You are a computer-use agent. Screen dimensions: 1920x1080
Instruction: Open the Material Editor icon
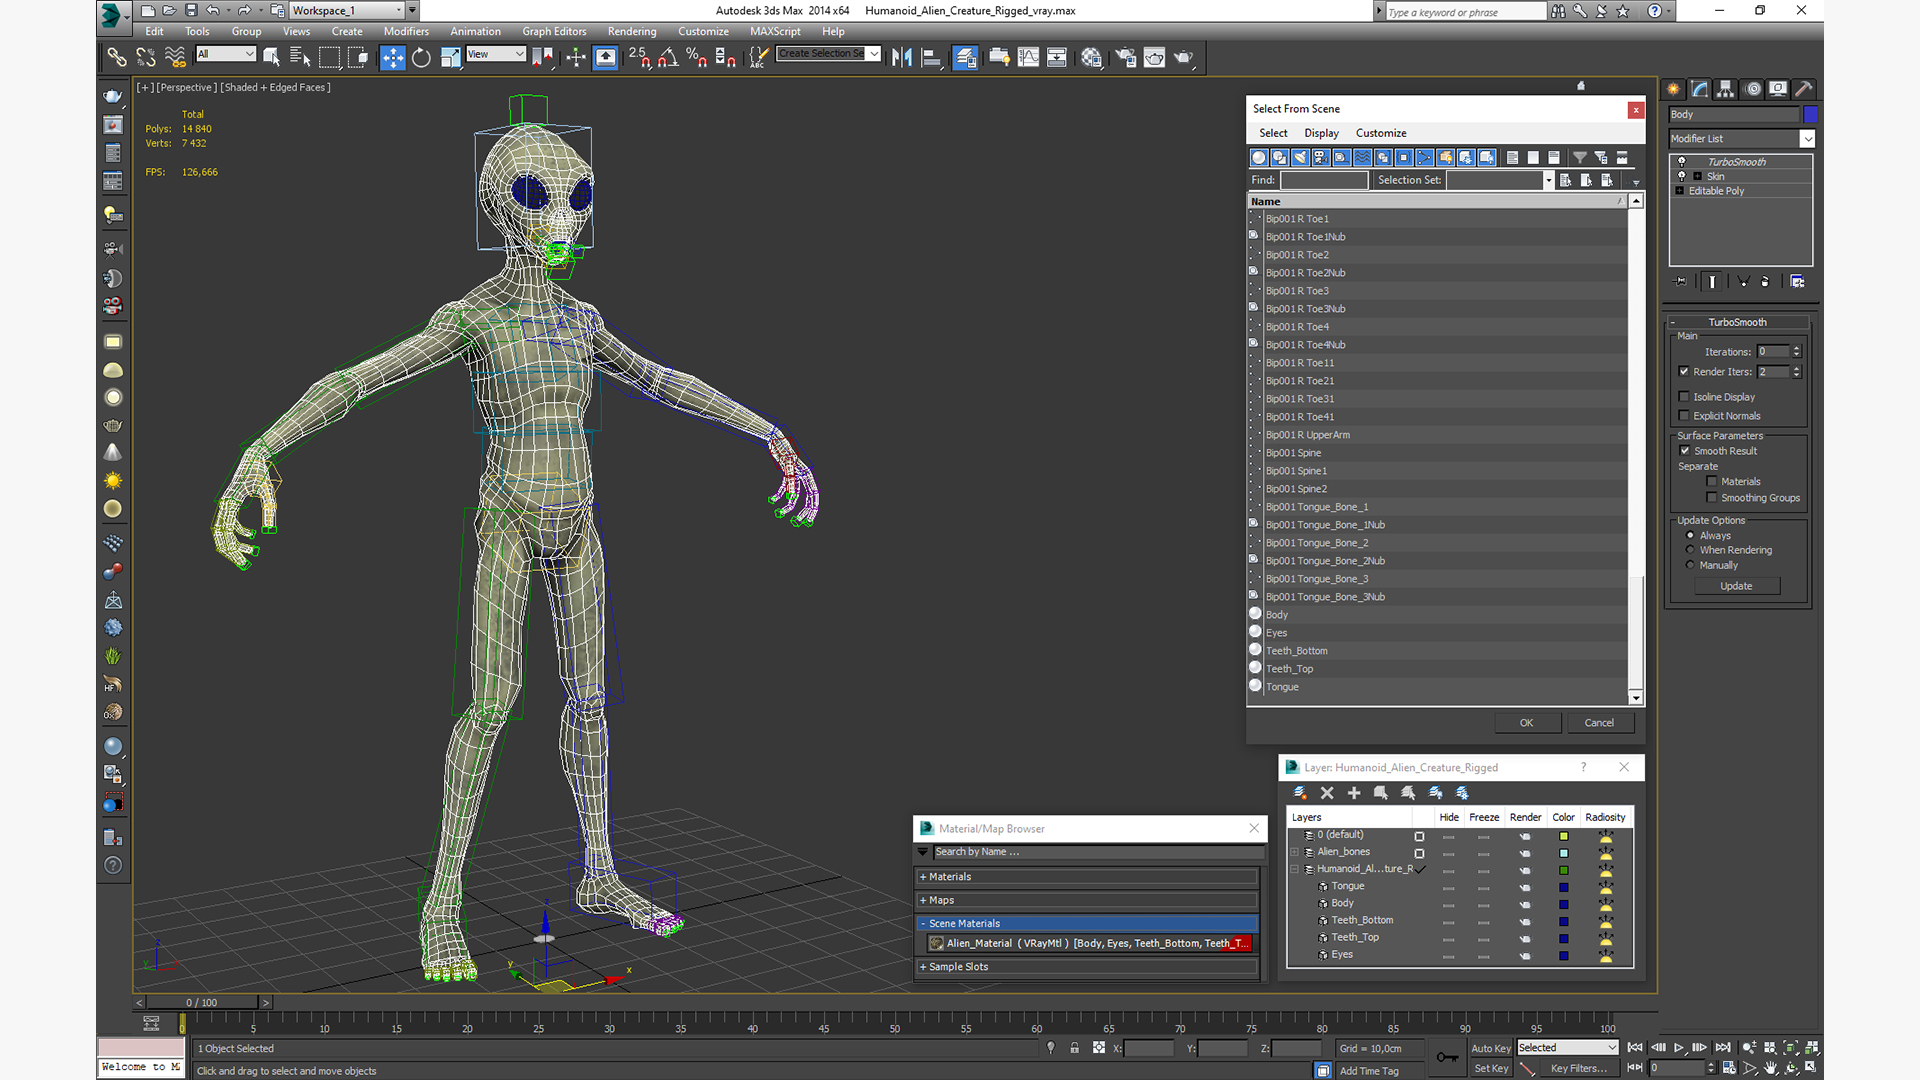(1091, 58)
